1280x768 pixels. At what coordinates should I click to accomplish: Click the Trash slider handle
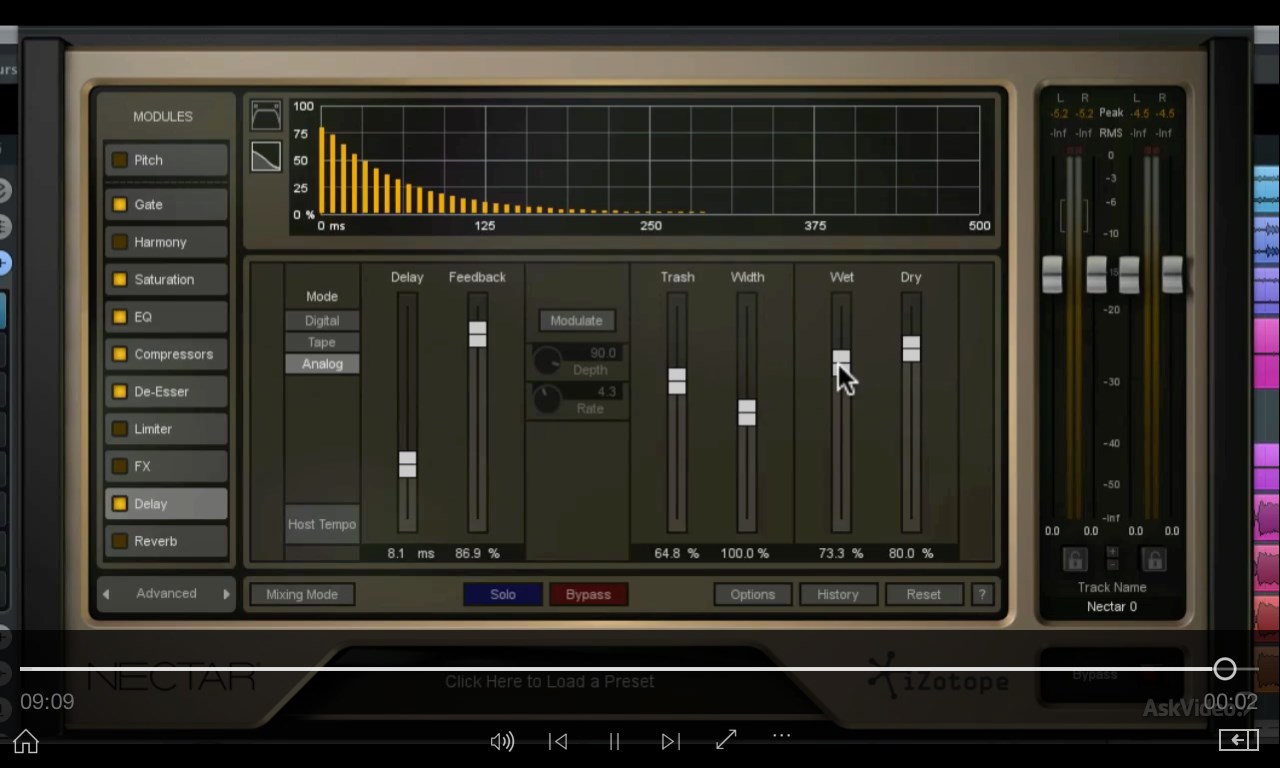pyautogui.click(x=677, y=381)
